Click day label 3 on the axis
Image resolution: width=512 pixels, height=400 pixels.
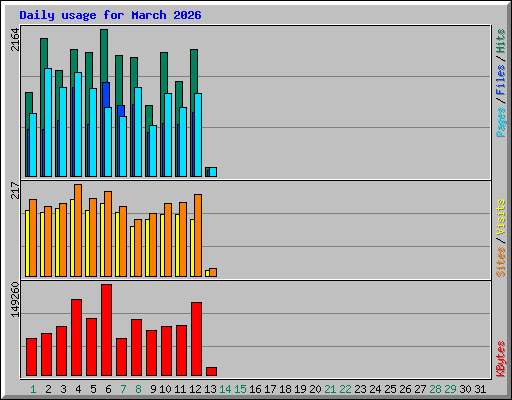coord(63,389)
